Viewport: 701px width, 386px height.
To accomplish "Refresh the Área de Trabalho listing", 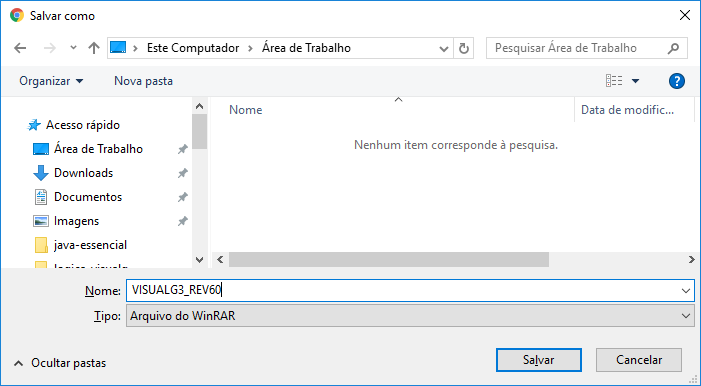I will tap(464, 48).
